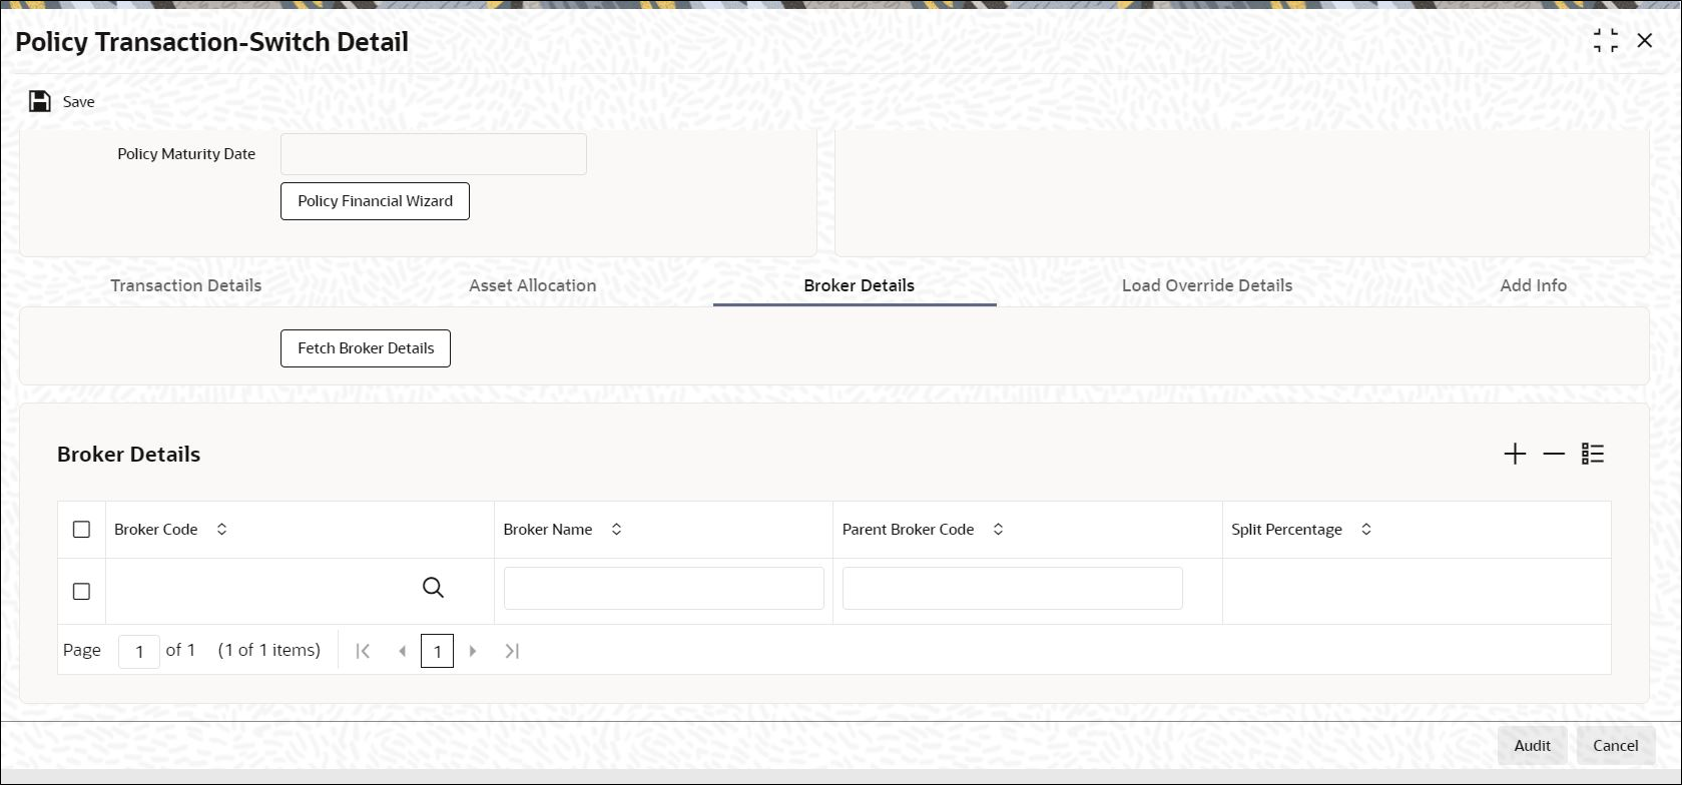1682x785 pixels.
Task: Click Policy Financial Wizard button
Action: click(x=375, y=201)
